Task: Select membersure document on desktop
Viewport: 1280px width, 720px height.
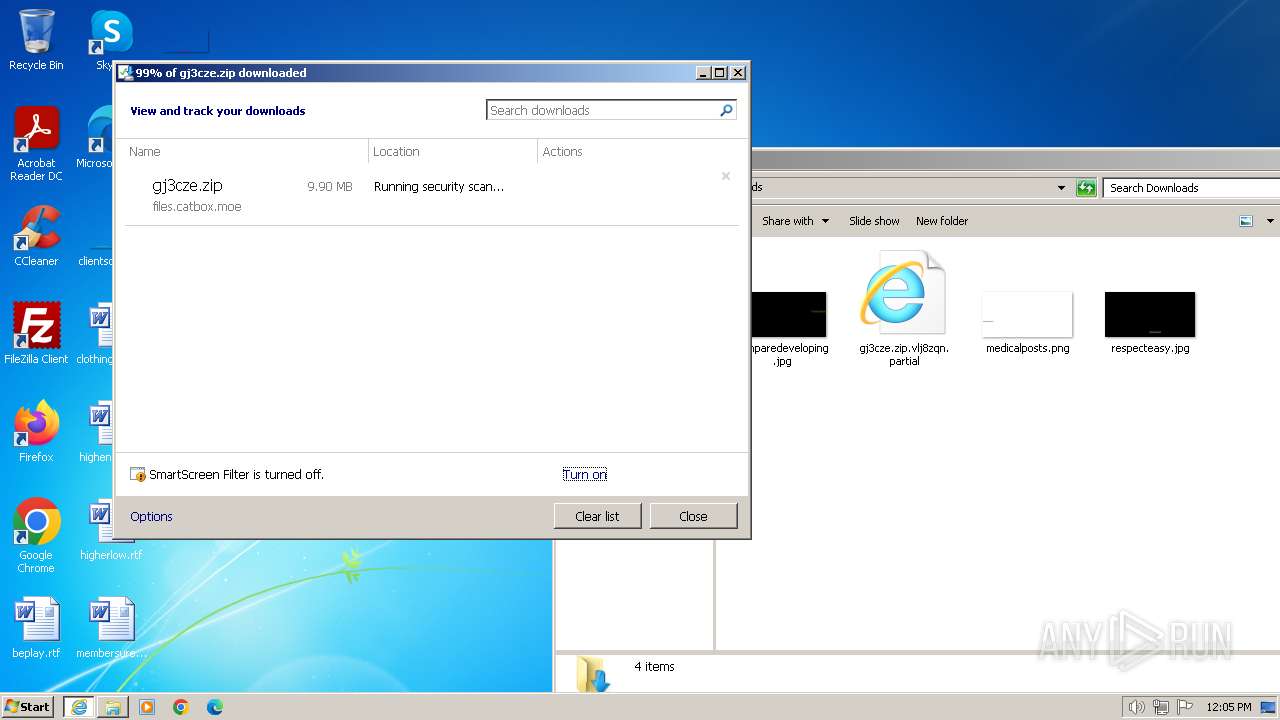Action: click(x=112, y=628)
